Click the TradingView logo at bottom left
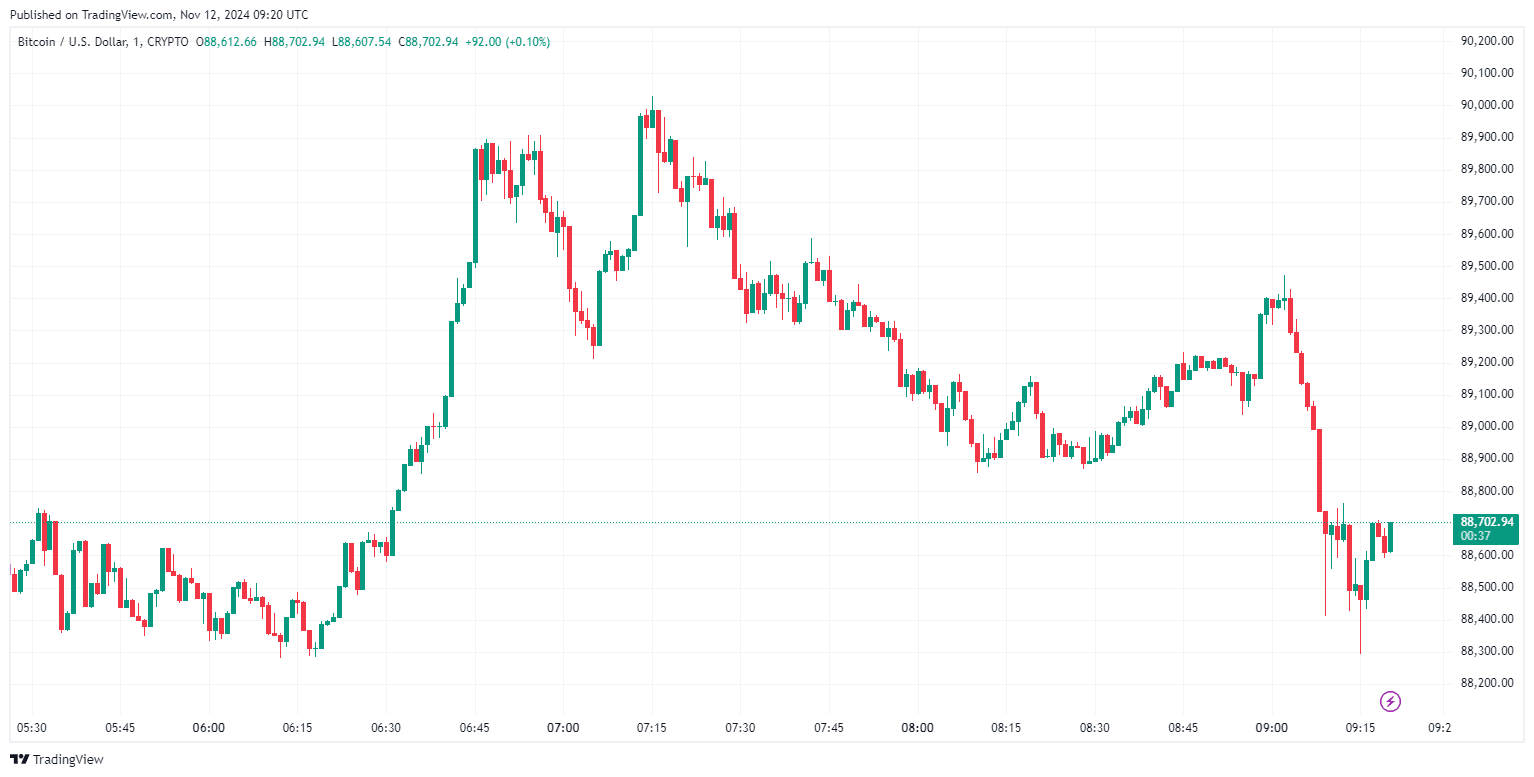 56,760
